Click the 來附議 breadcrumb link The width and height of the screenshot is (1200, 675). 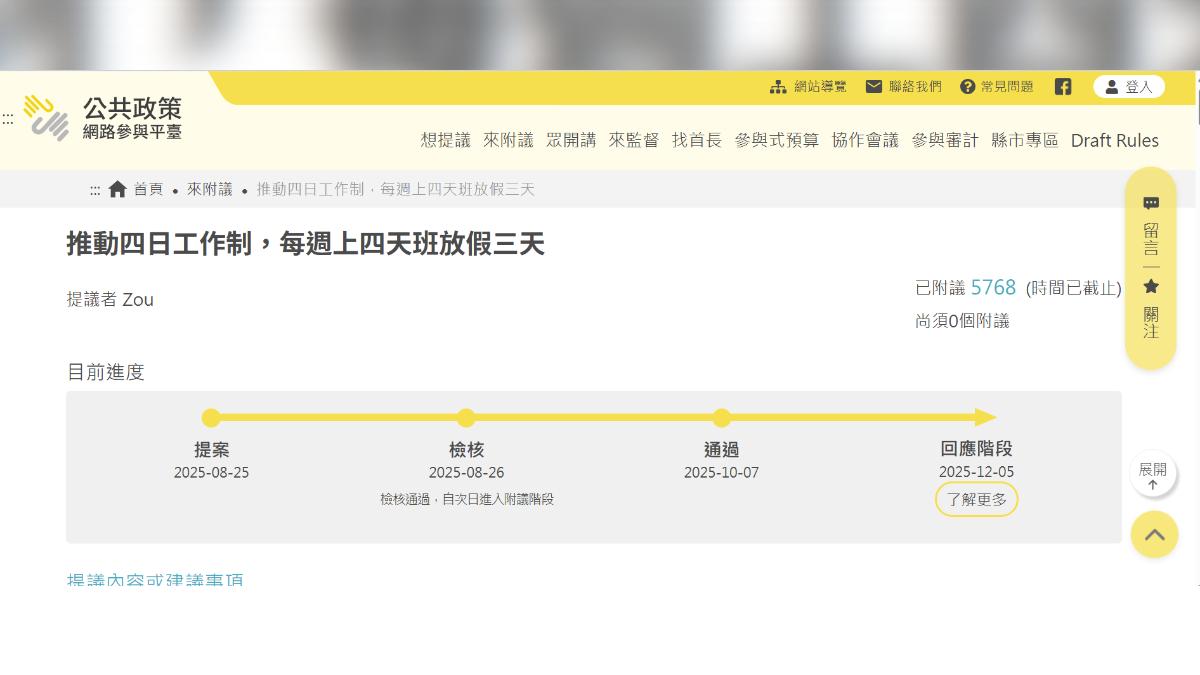209,189
